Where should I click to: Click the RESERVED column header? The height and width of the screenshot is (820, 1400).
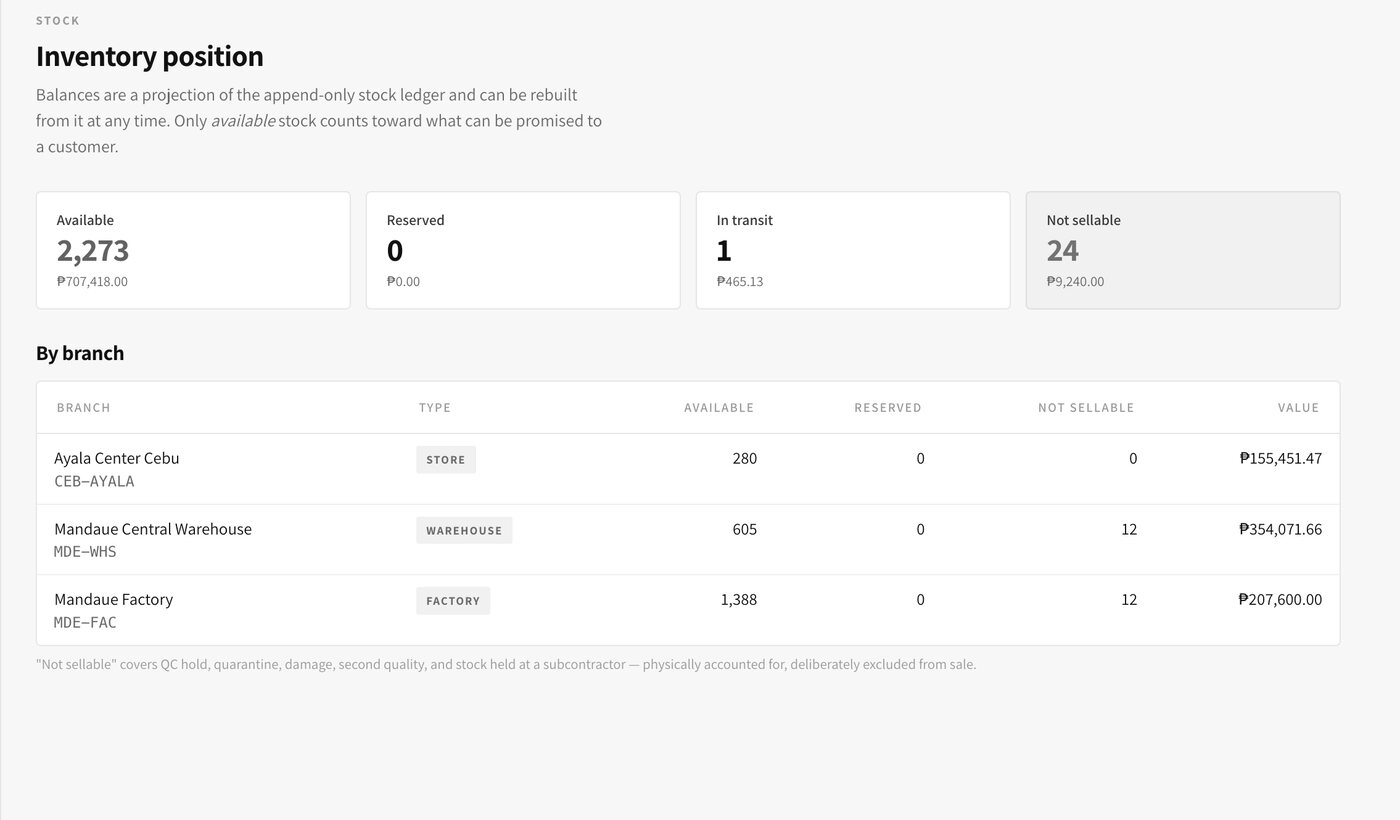click(888, 407)
